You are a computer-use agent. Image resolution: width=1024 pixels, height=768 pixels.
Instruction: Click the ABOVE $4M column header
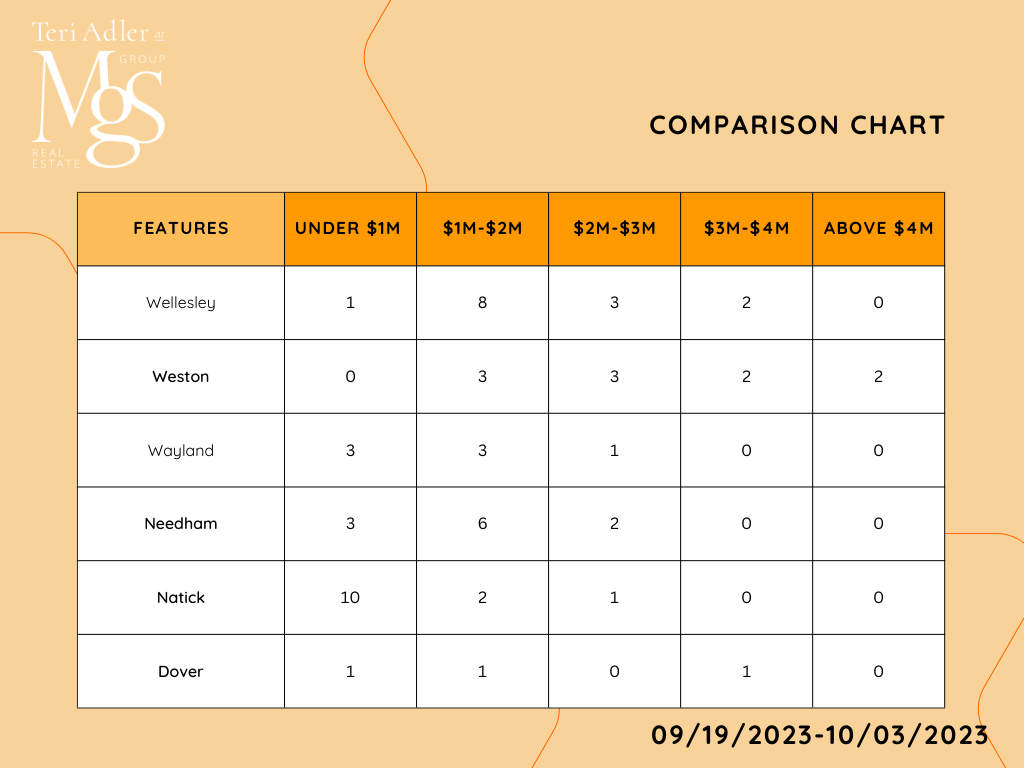tap(878, 228)
